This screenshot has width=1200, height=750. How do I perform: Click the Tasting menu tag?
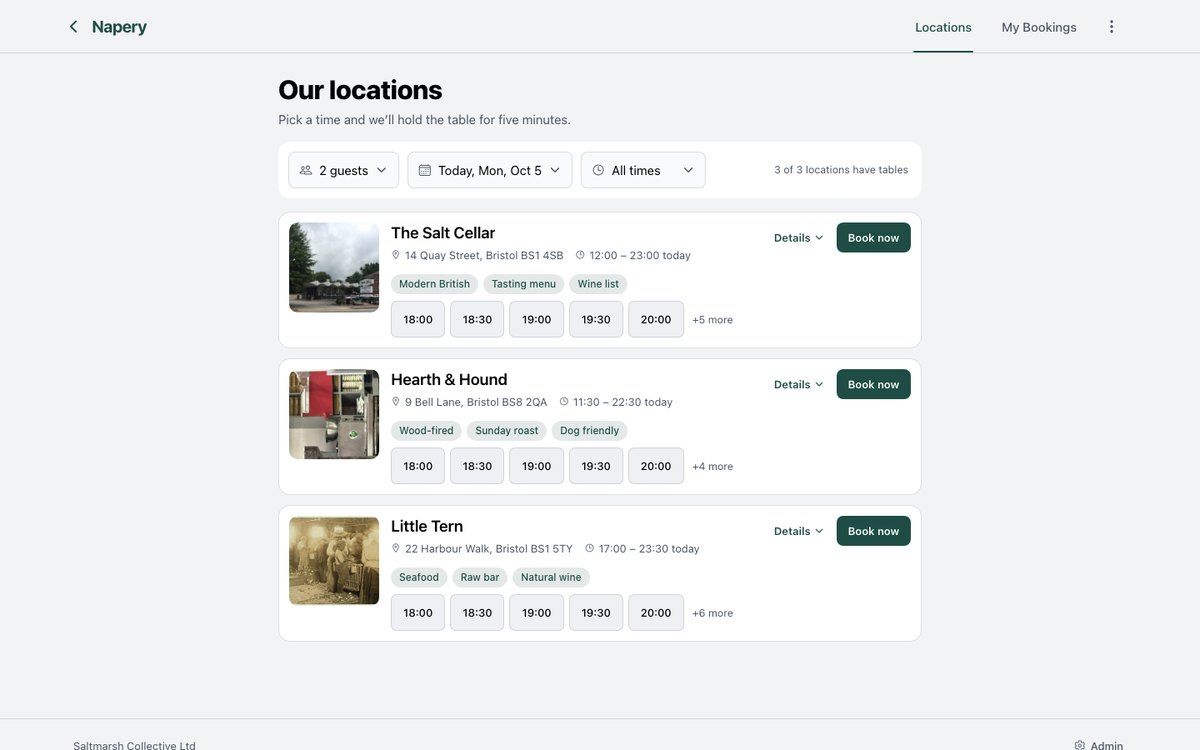(524, 284)
